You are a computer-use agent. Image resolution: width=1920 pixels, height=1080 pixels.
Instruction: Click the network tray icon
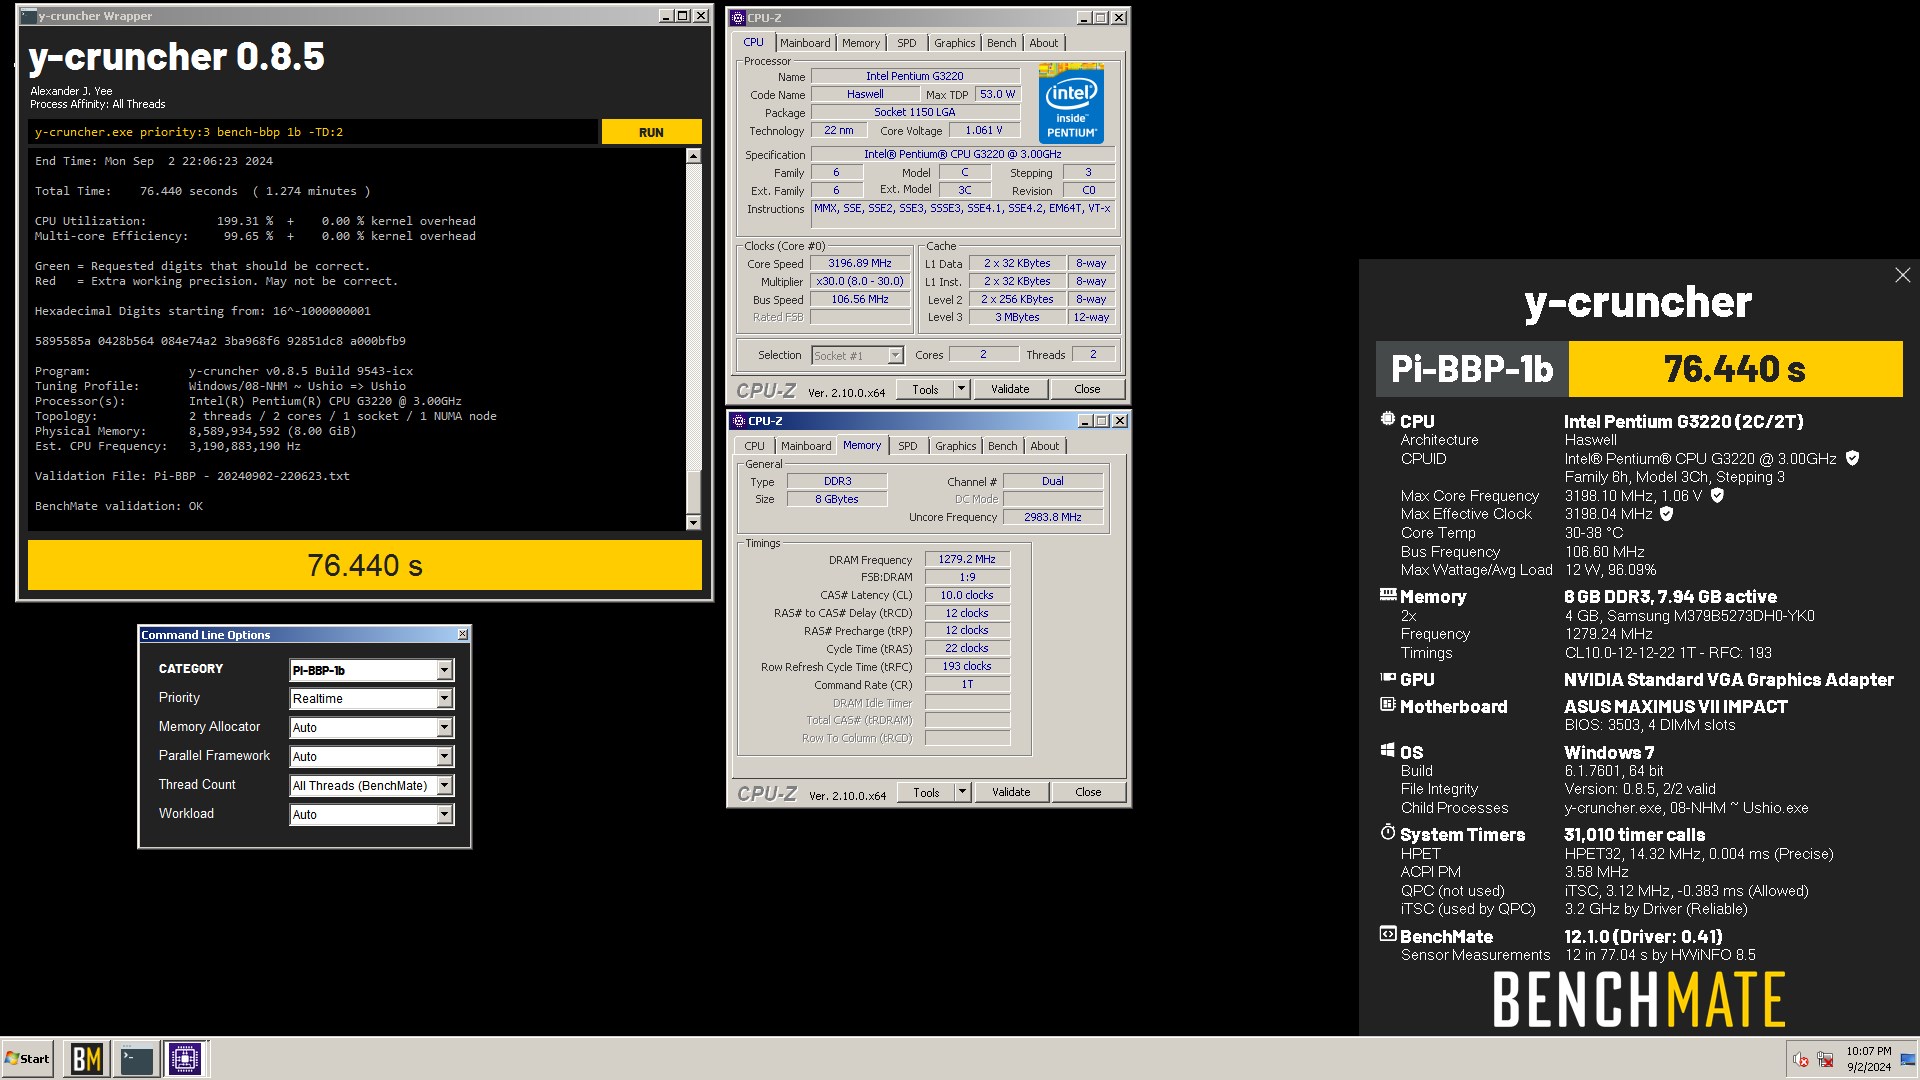click(x=1825, y=1060)
